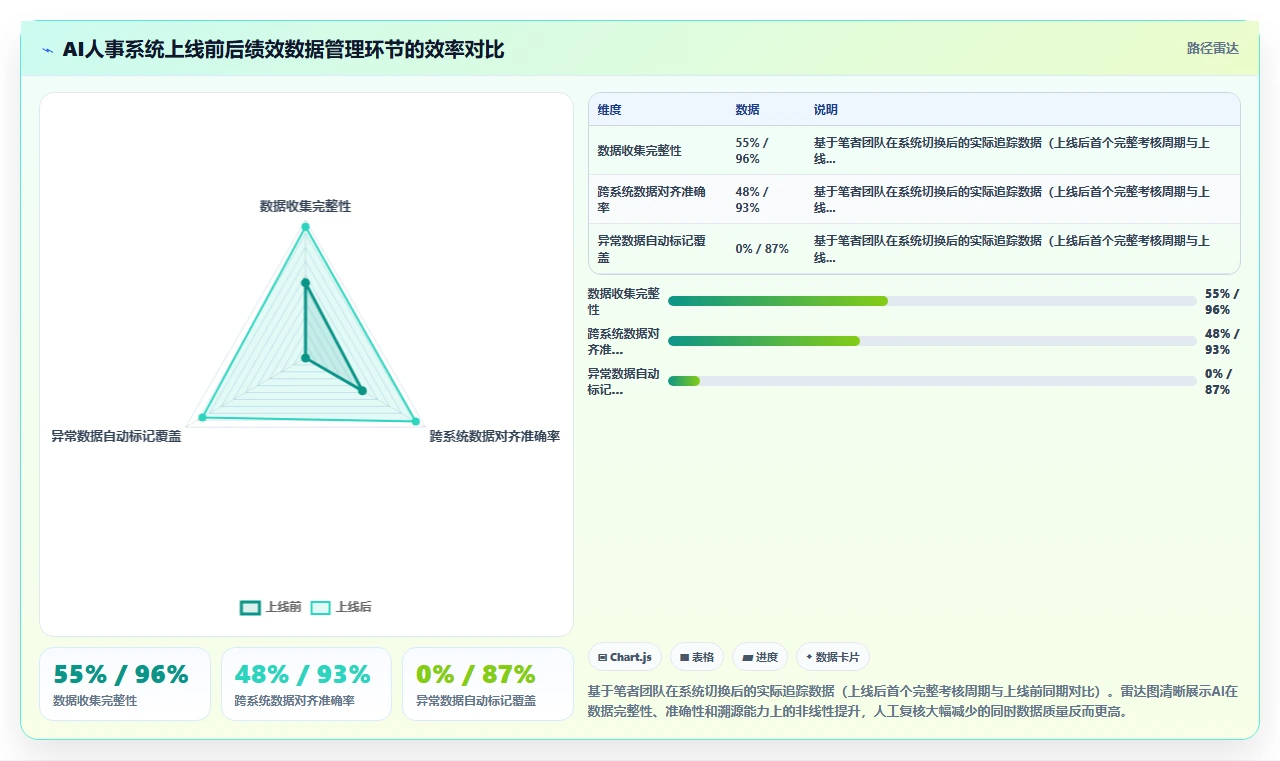
Task: Click the 数据收集完整性 radar axis label
Action: coord(306,206)
